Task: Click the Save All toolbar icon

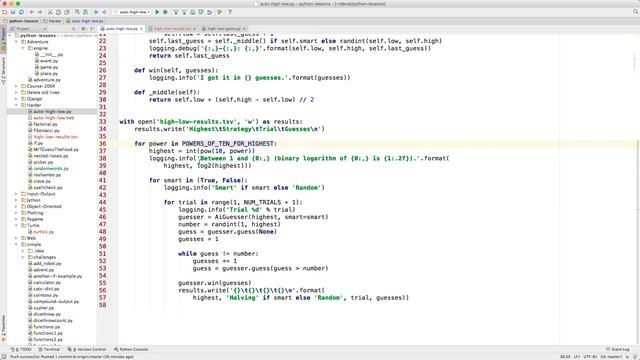Action: point(13,12)
